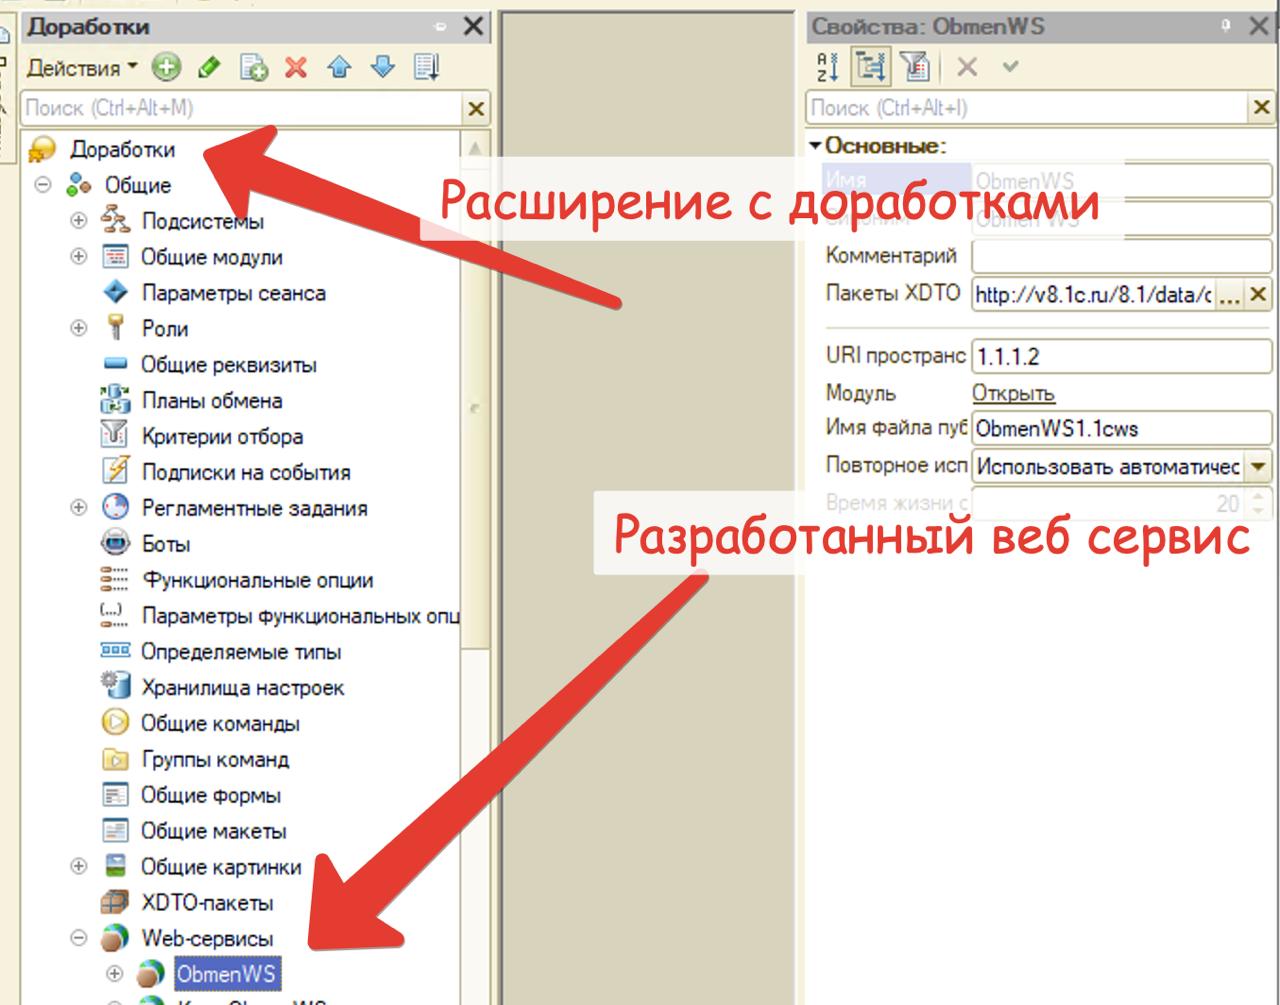Viewport: 1280px width, 1005px height.
Task: Expand the Регламентные задания node
Action: coord(79,508)
